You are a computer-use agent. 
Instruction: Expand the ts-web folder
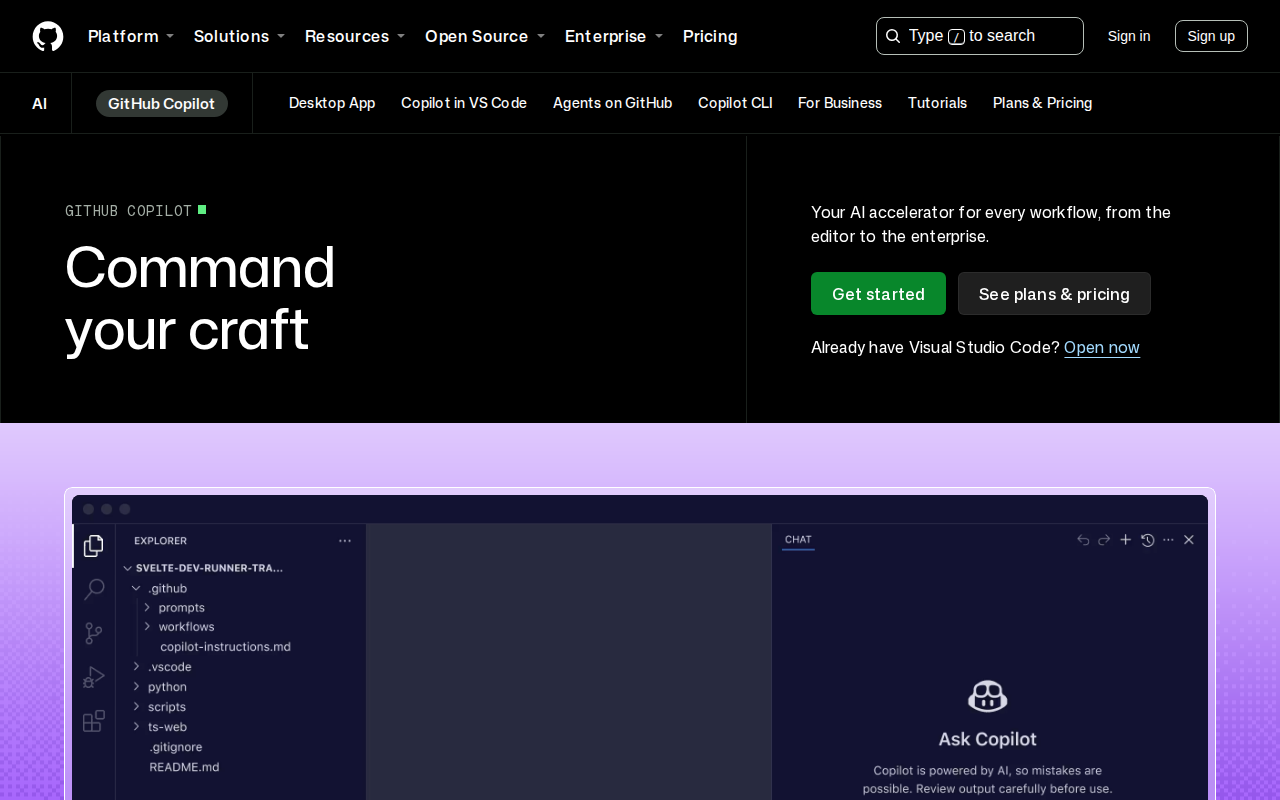tap(160, 727)
